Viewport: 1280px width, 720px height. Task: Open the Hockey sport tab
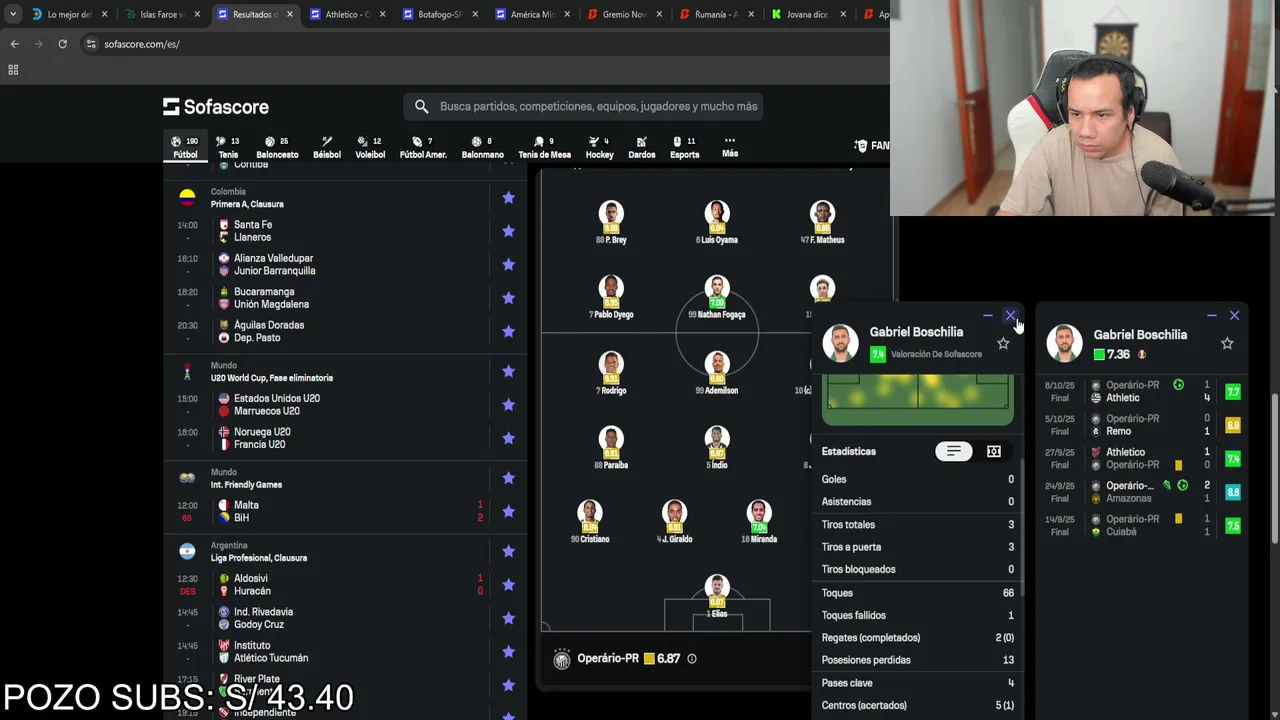coord(599,147)
